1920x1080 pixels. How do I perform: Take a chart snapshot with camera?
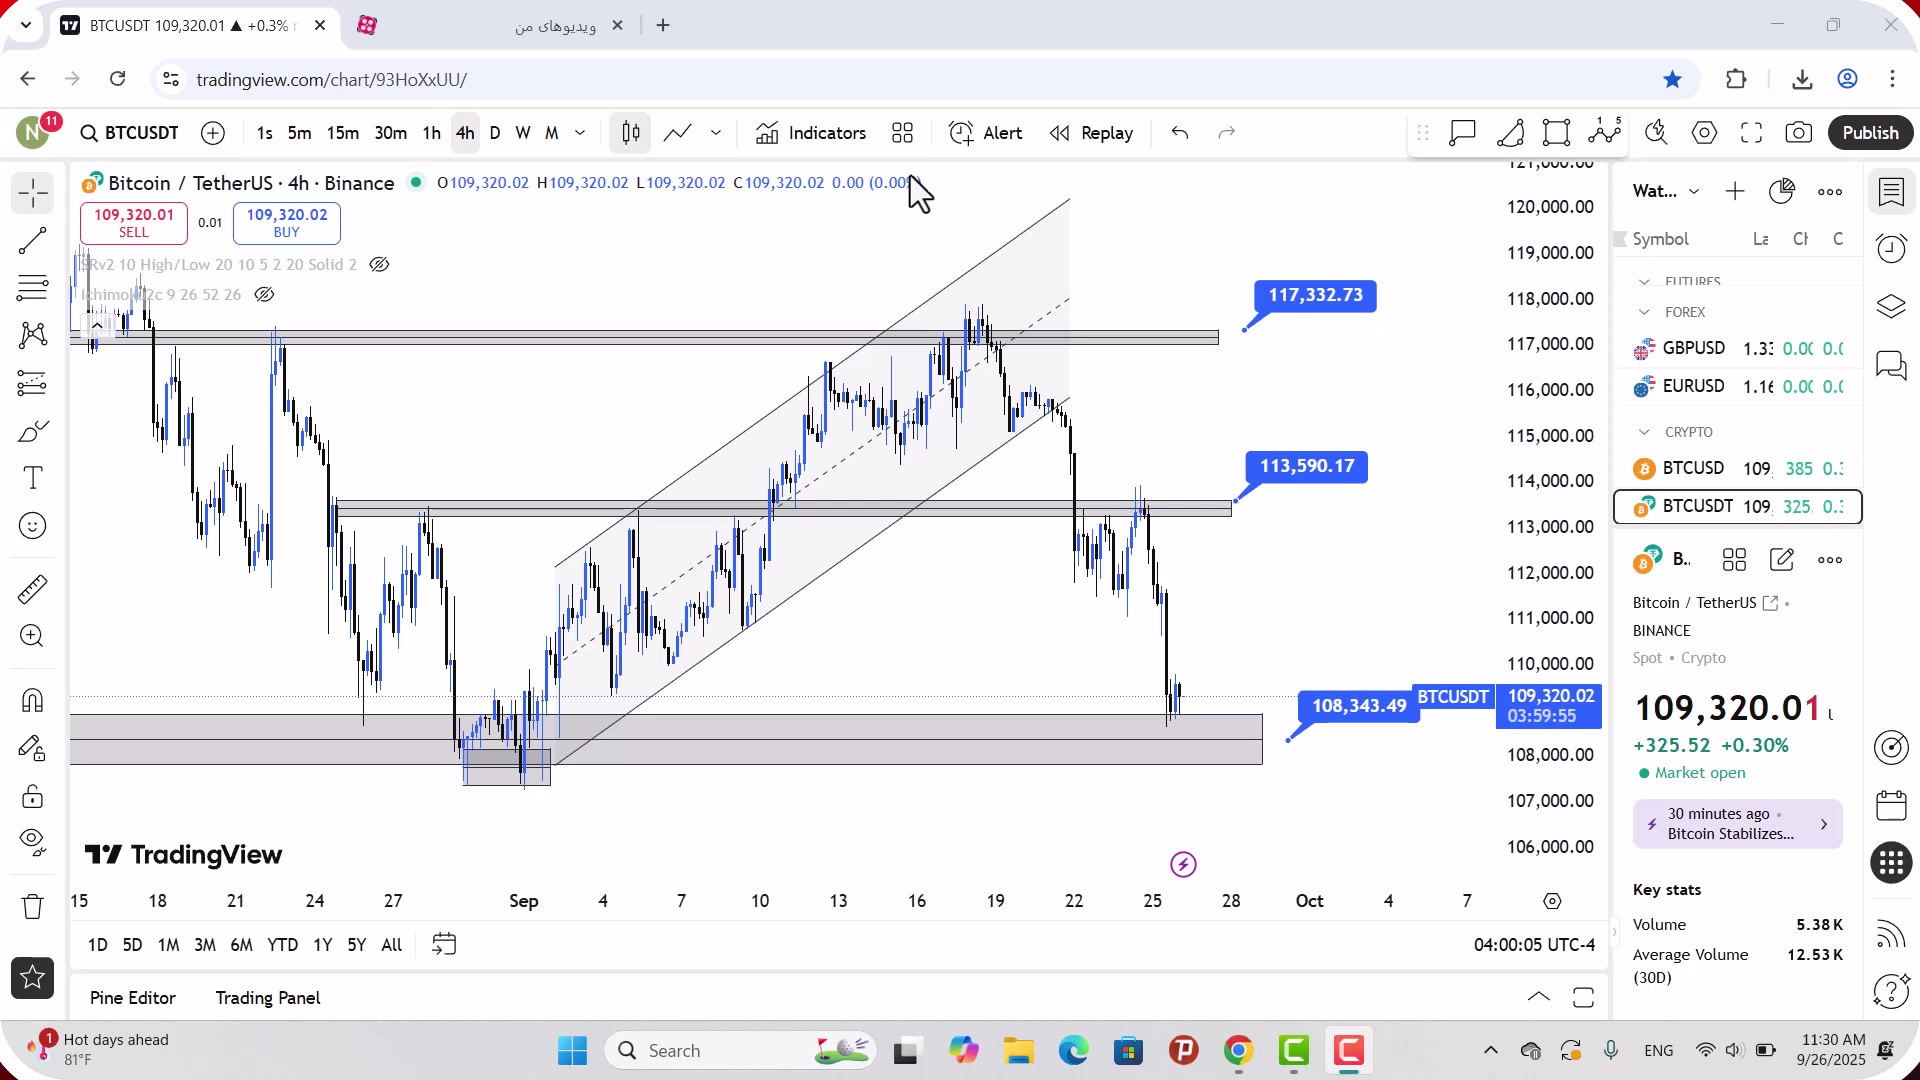1799,133
